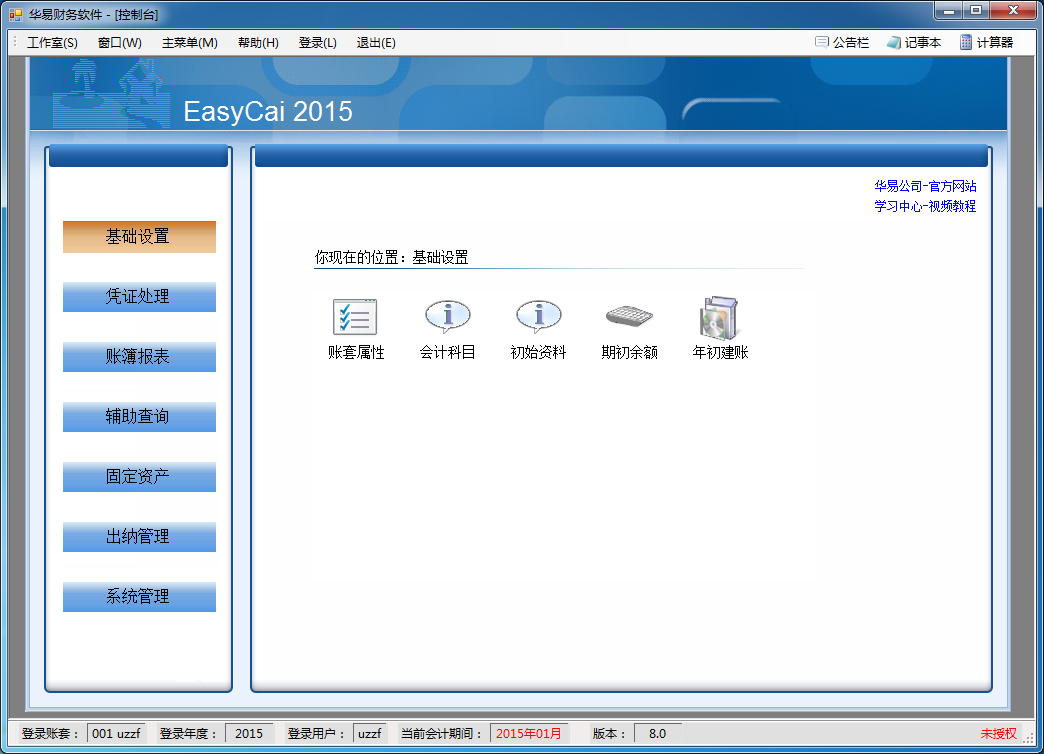Viewport: 1044px width, 754px height.
Task: Click the window resize grip corner
Action: click(1029, 738)
